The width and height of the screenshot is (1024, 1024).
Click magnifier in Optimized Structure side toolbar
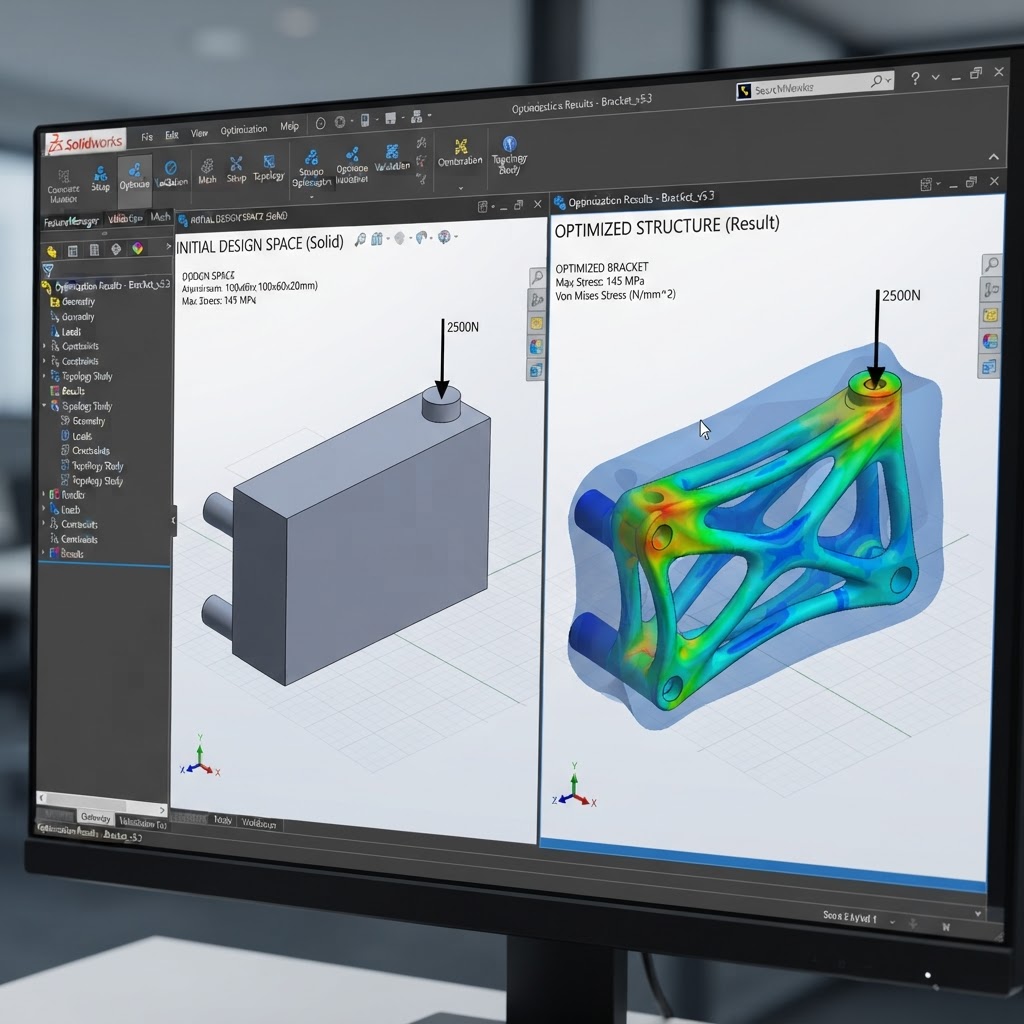(991, 264)
